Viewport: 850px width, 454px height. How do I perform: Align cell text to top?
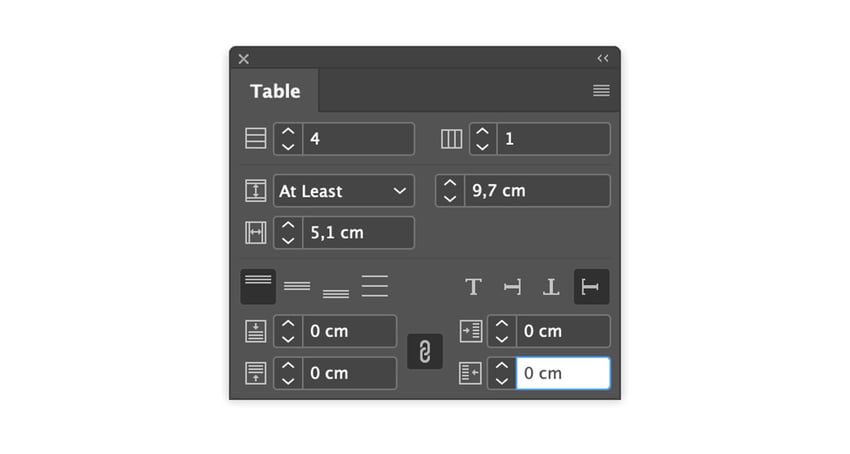[x=258, y=286]
